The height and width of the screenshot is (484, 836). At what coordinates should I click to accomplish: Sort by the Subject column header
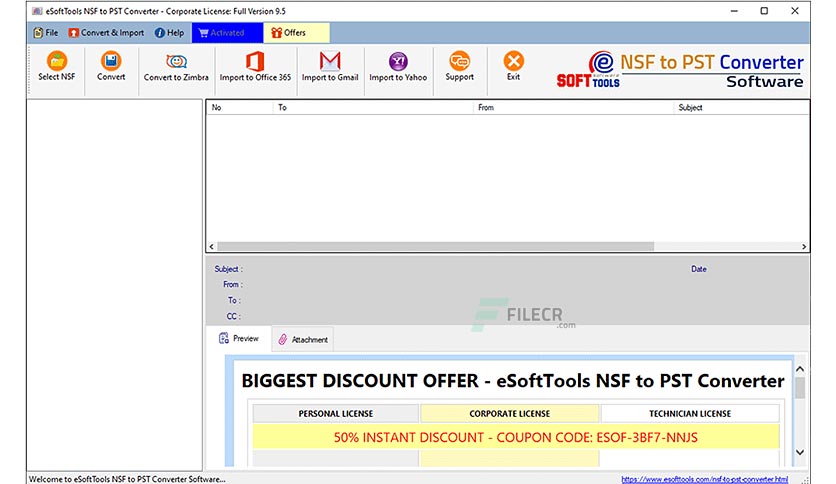pos(742,107)
